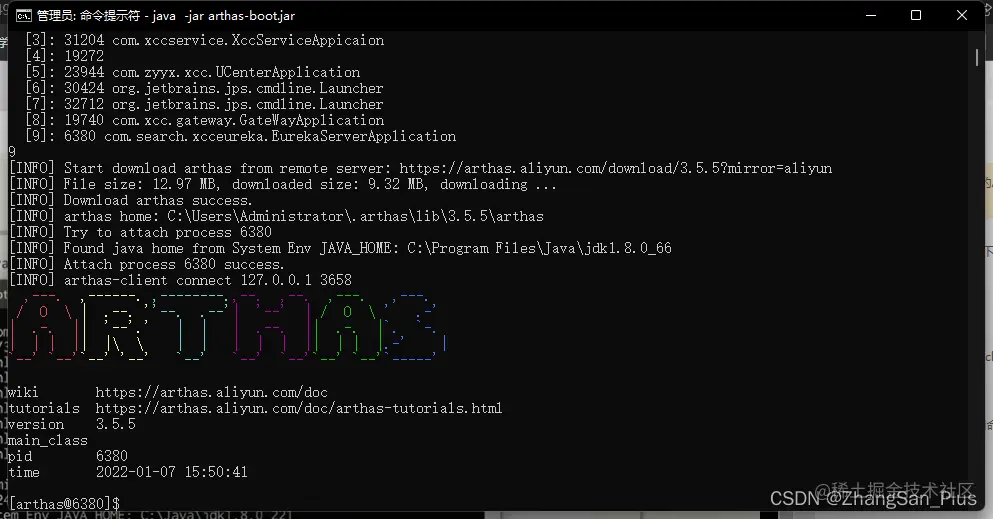The height and width of the screenshot is (519, 993).
Task: Click the GateWayApplication process line
Action: [205, 120]
